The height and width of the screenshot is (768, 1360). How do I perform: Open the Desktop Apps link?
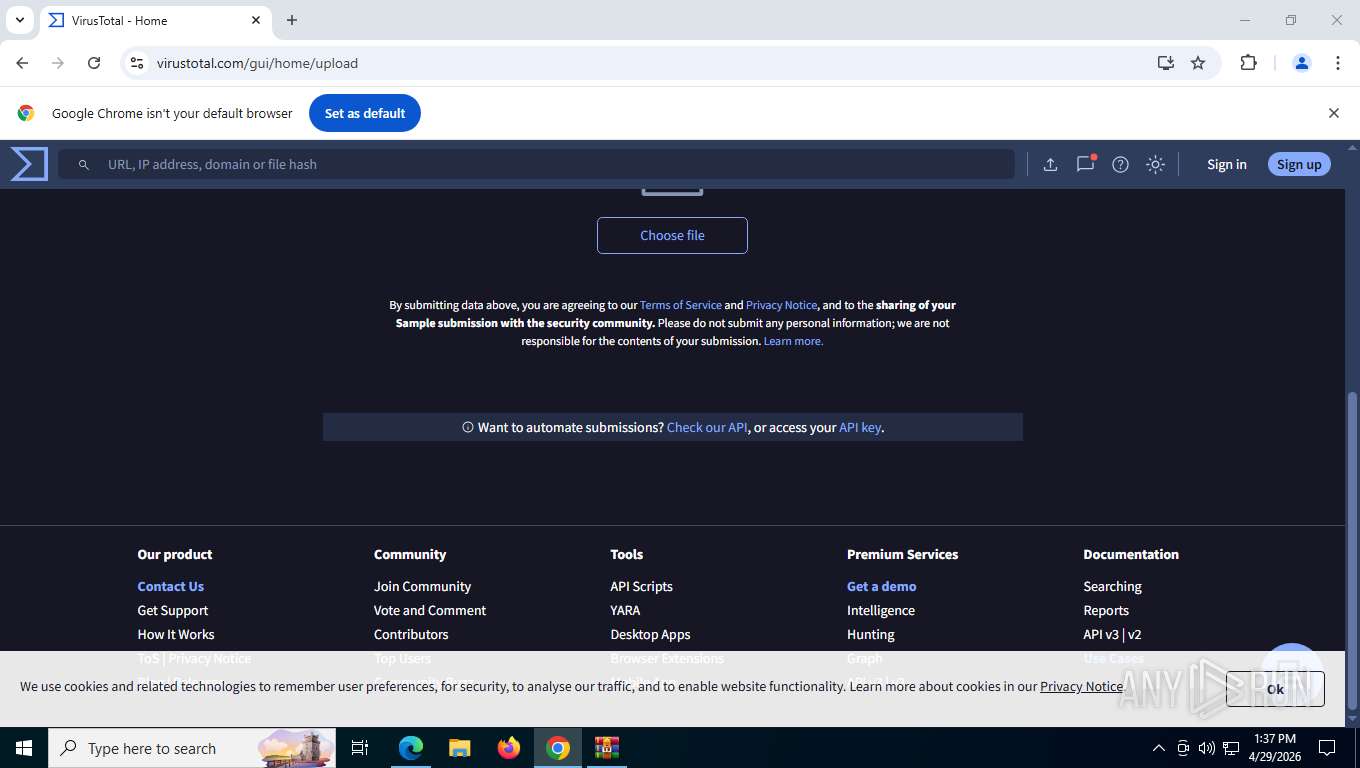click(650, 634)
